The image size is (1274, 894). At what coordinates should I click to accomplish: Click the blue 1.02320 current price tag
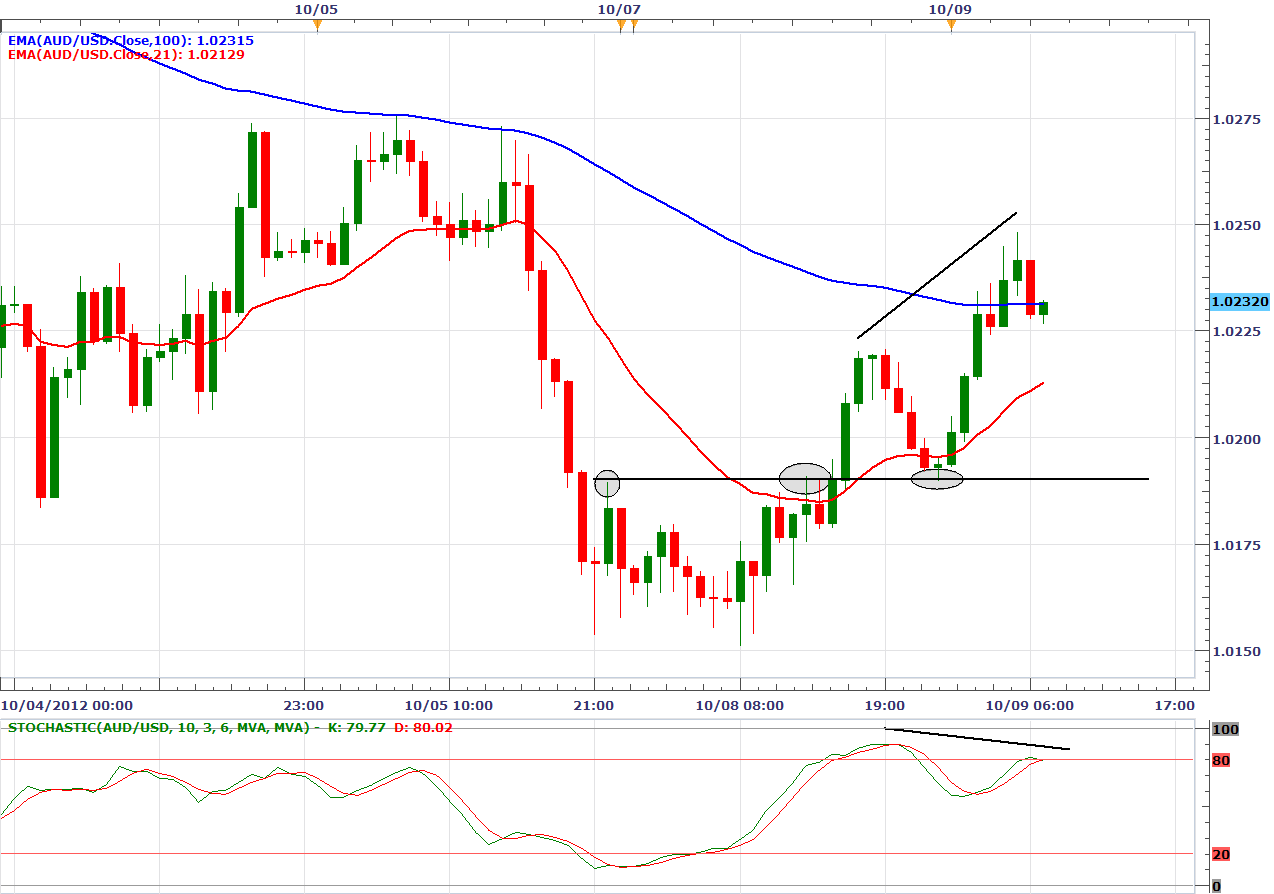pos(1239,301)
